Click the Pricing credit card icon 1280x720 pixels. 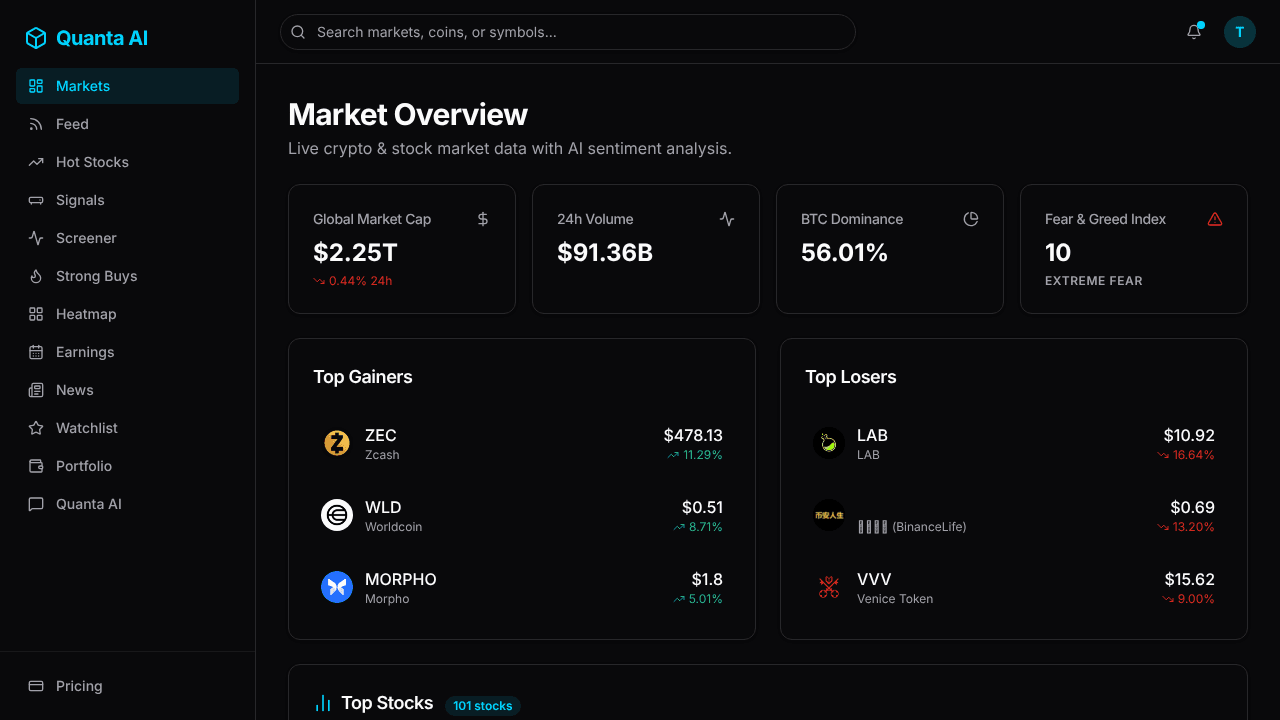[36, 686]
